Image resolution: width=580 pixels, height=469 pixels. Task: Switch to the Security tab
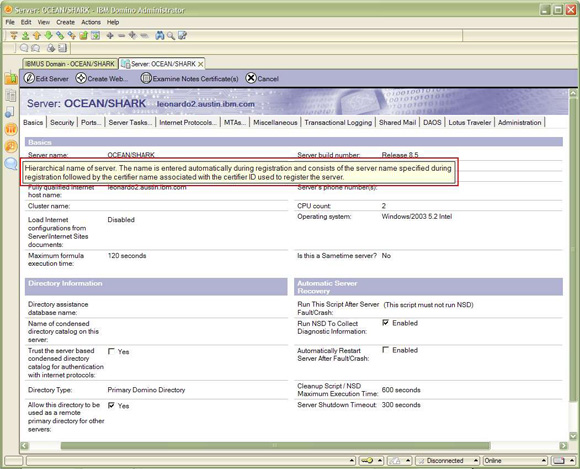[62, 122]
